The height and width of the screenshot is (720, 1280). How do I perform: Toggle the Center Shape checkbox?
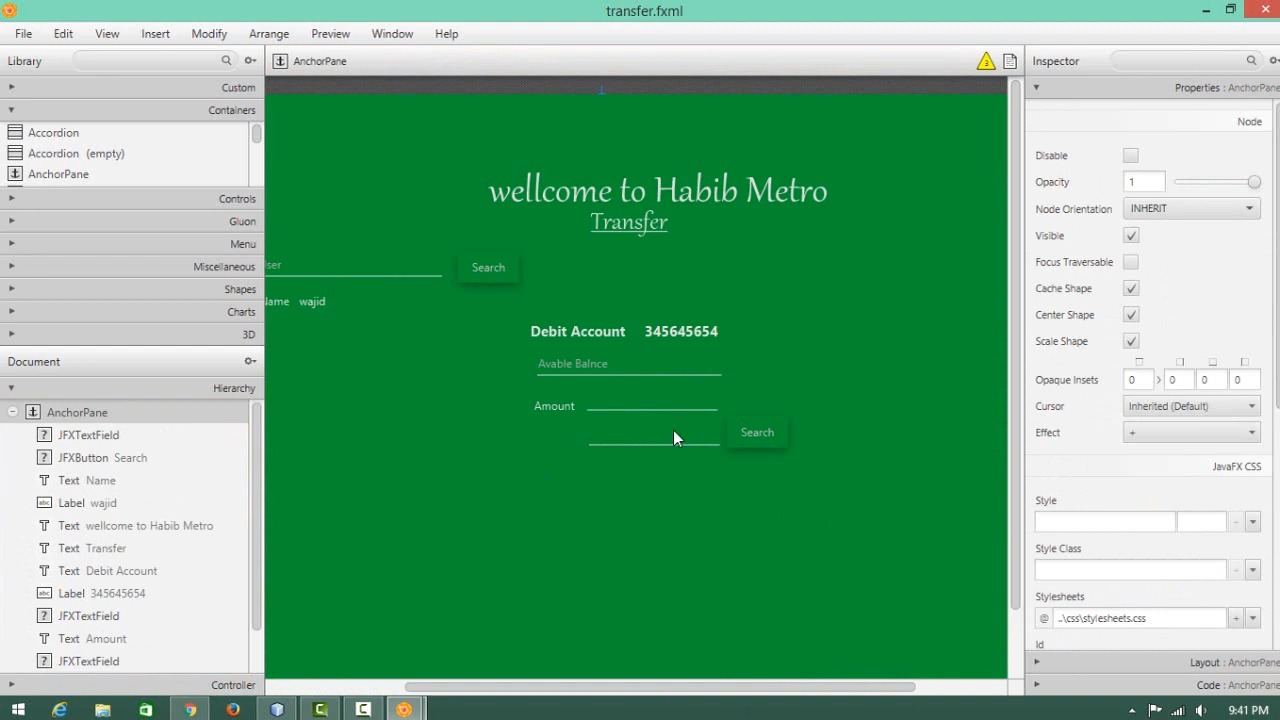tap(1131, 315)
